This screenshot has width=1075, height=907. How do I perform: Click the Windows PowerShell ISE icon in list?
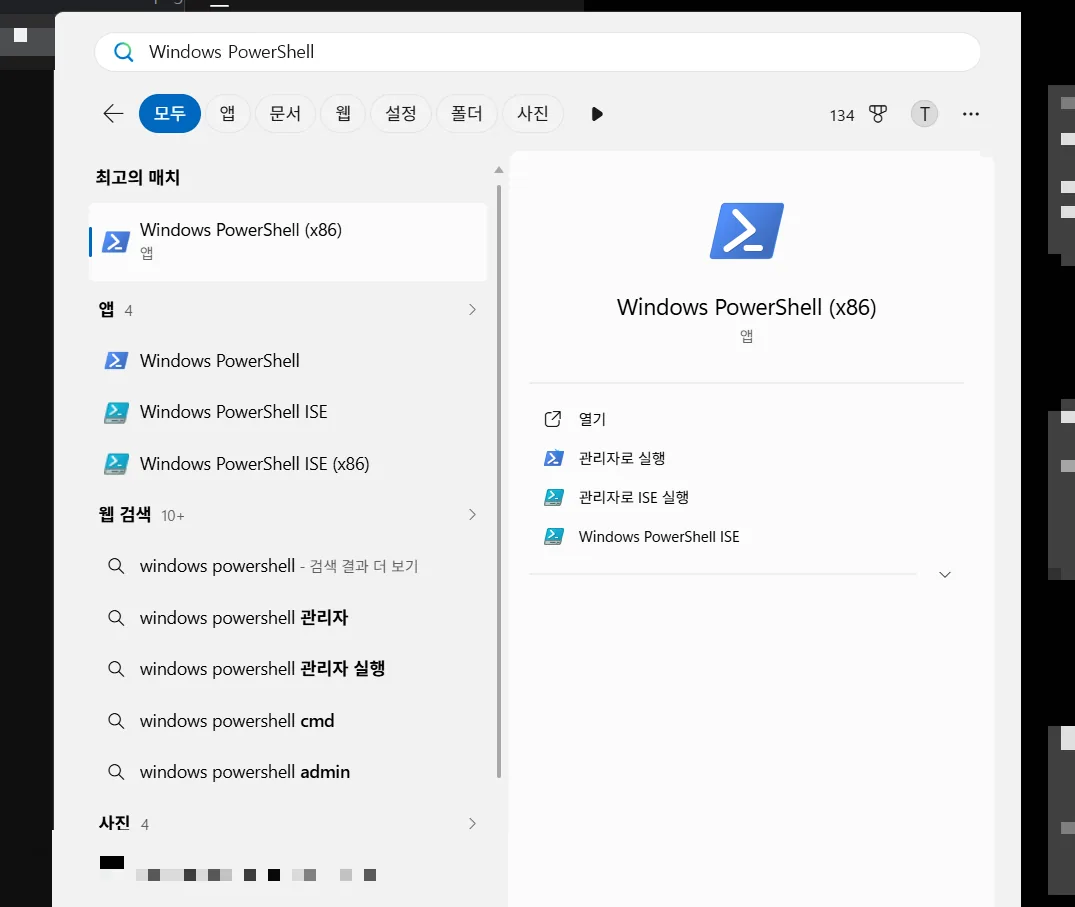pos(116,412)
